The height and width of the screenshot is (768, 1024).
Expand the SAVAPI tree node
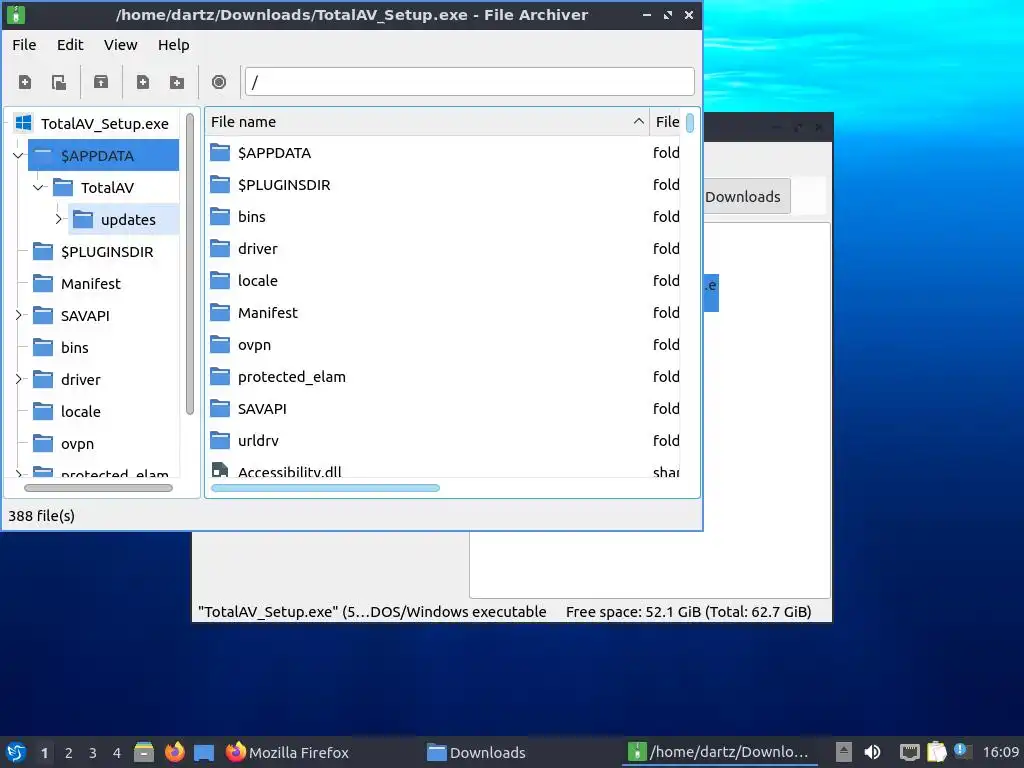tap(18, 315)
